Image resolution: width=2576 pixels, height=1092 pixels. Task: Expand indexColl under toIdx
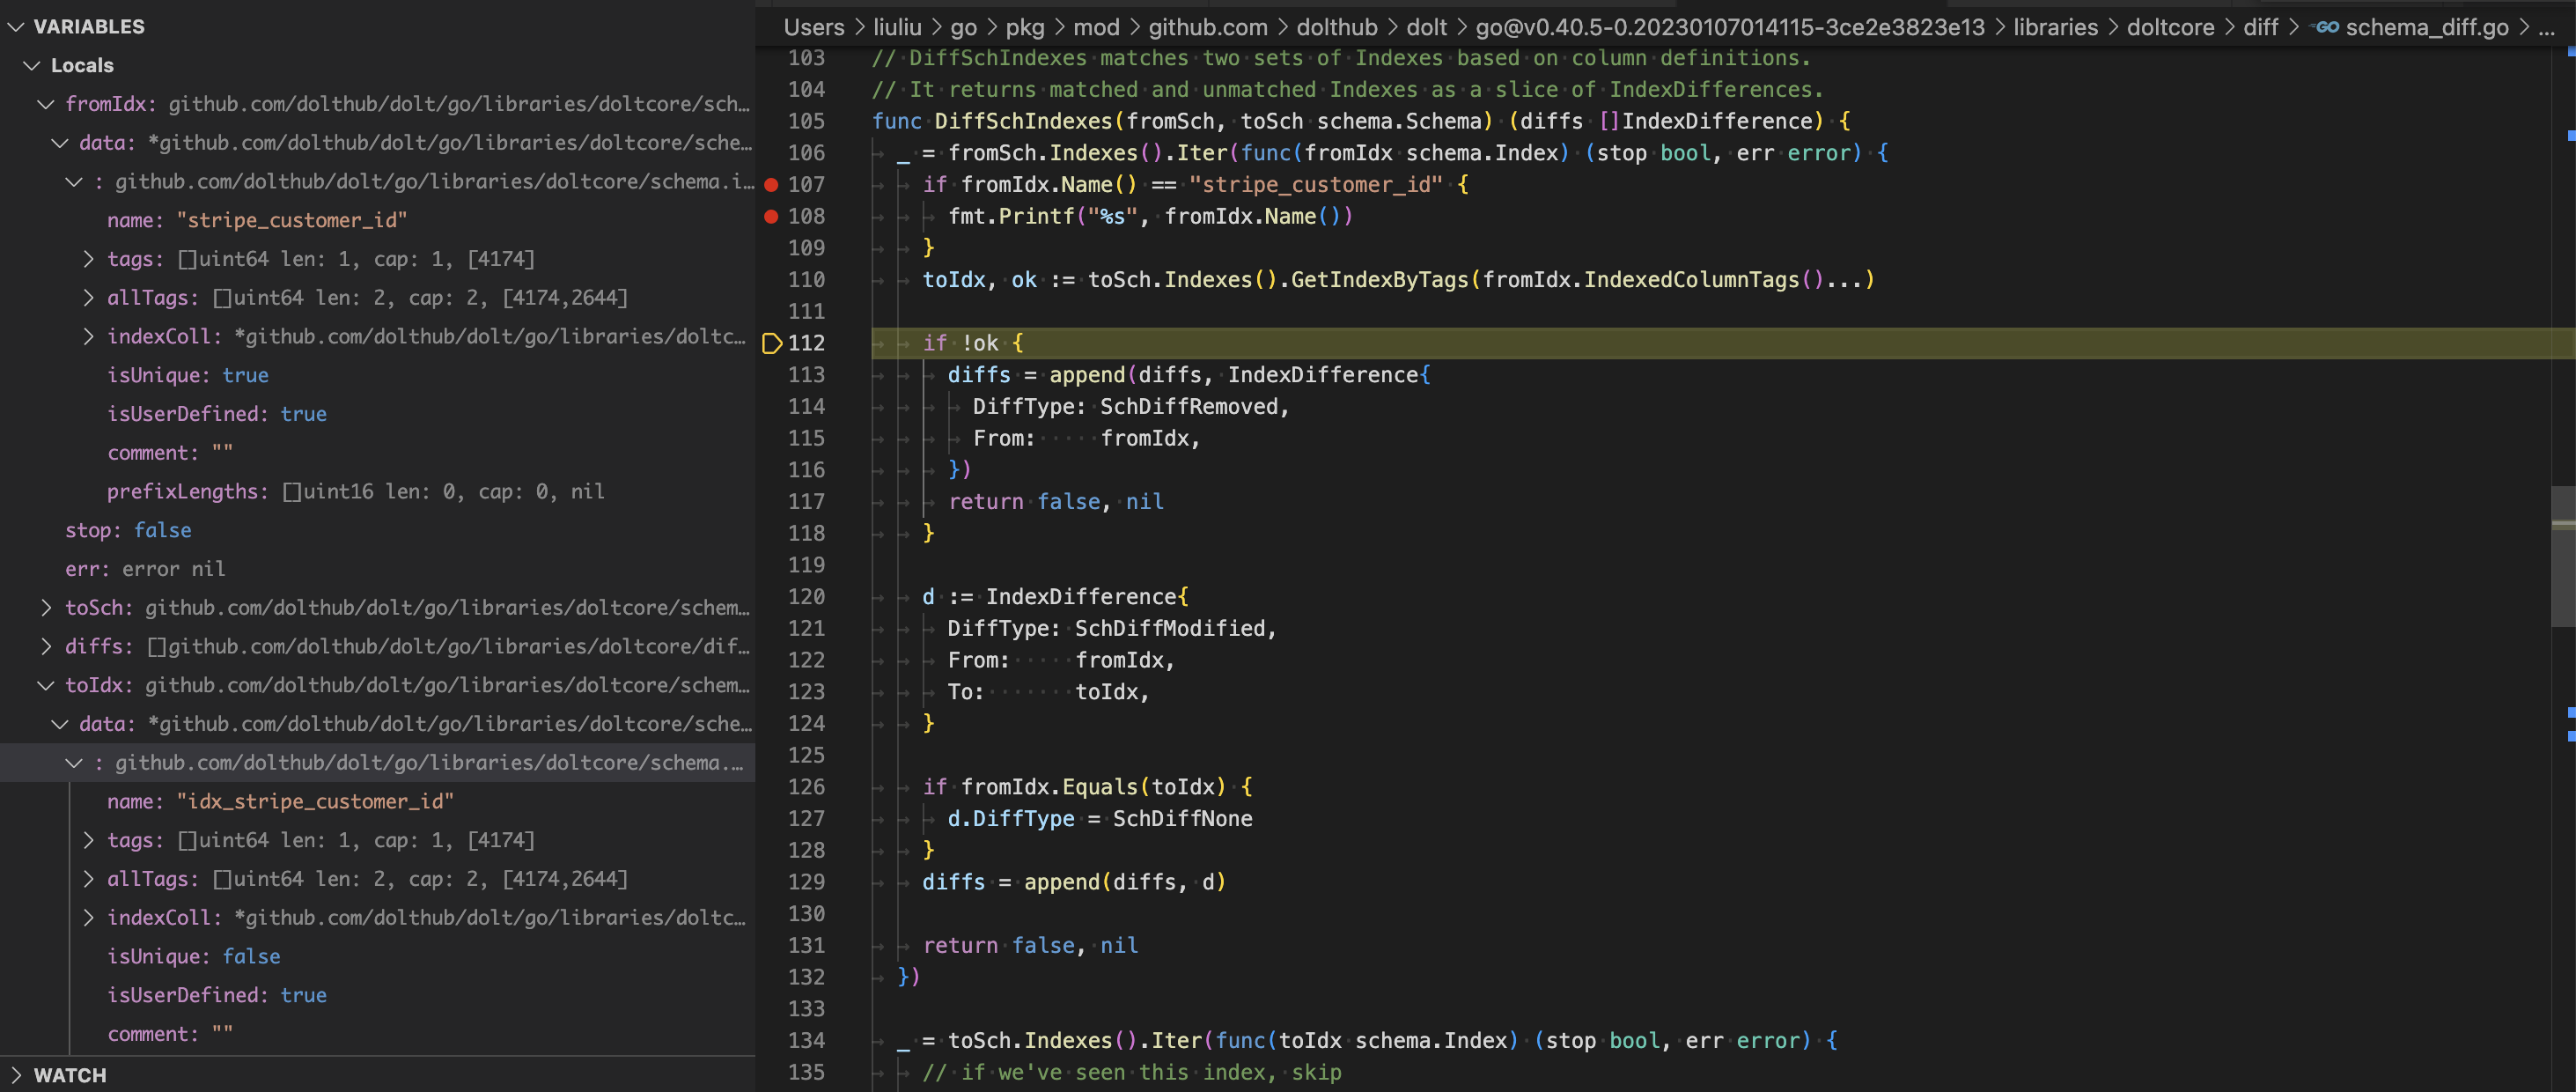tap(87, 917)
